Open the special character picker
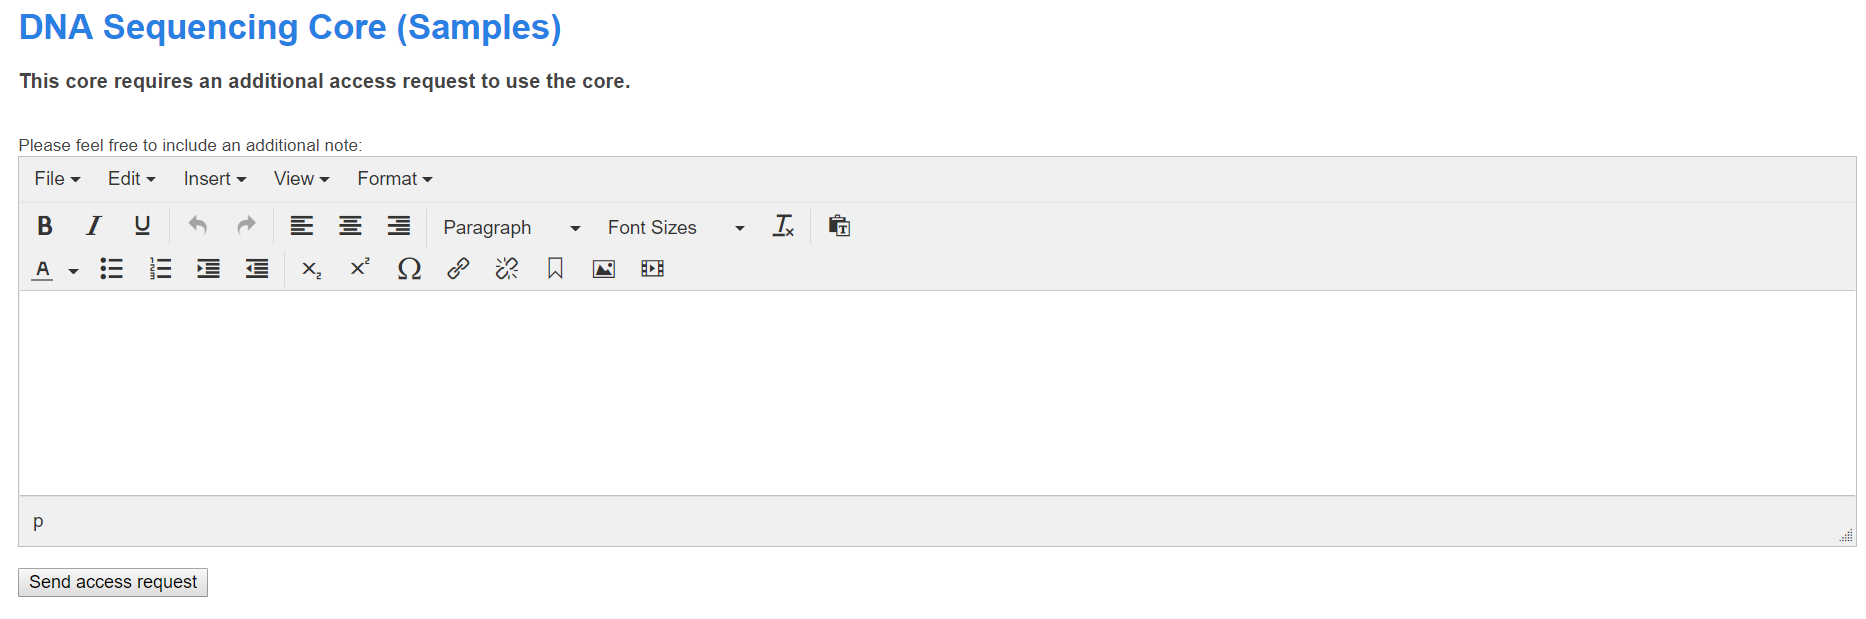Screen dimensions: 1866x619 click(409, 269)
